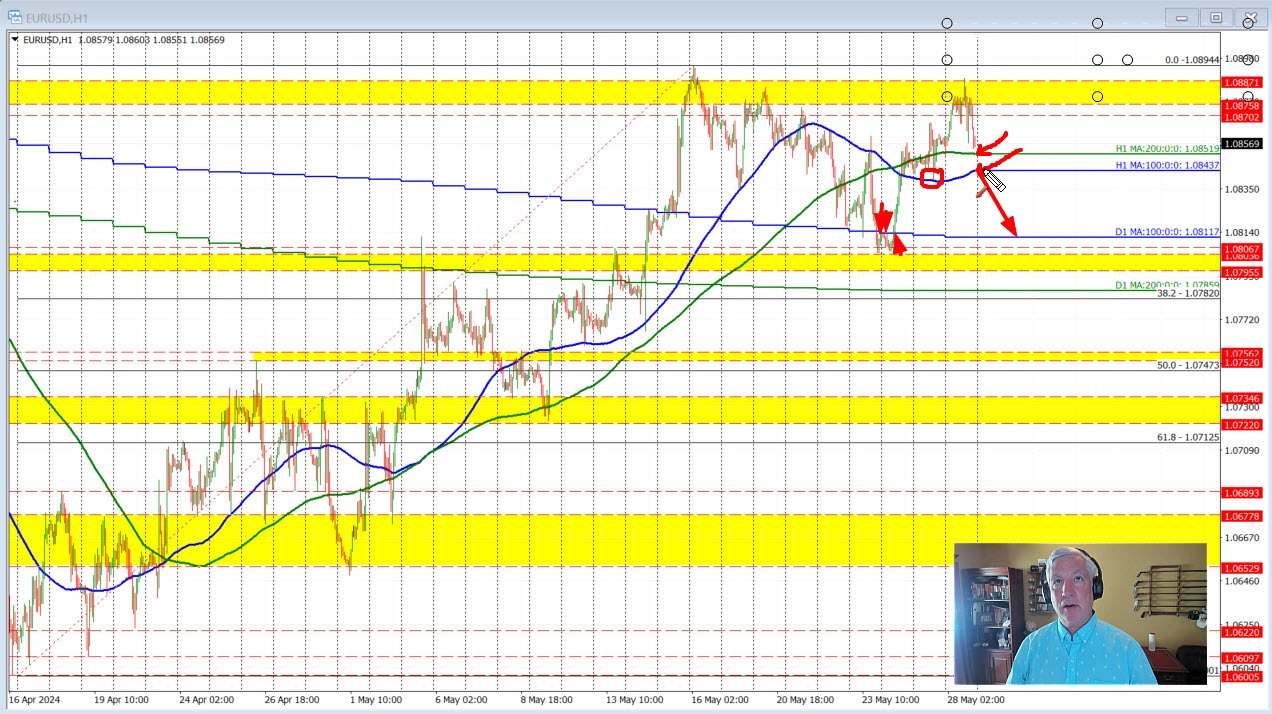1272x714 pixels.
Task: Click the 16 Apr 2024 time label
Action: click(35, 700)
